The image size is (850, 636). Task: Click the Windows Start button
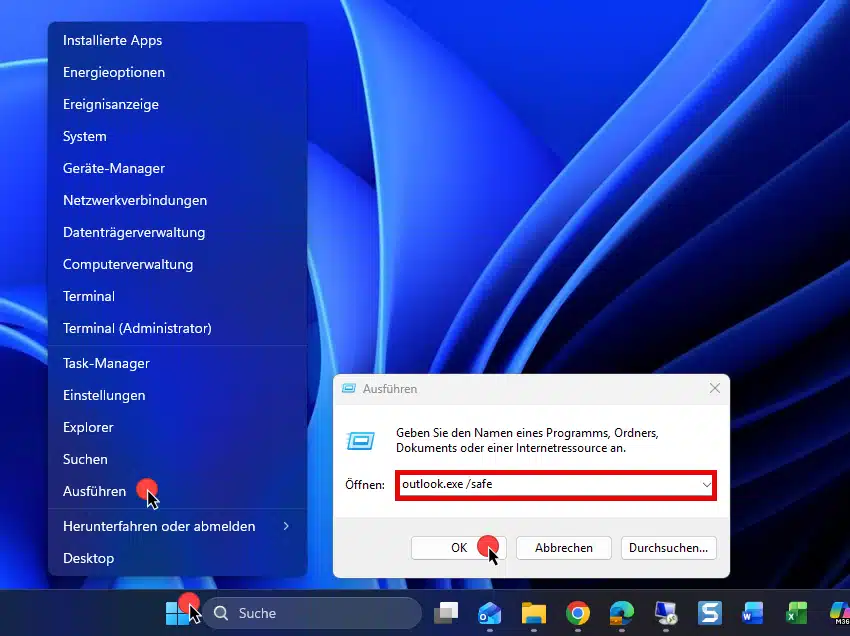coord(179,613)
